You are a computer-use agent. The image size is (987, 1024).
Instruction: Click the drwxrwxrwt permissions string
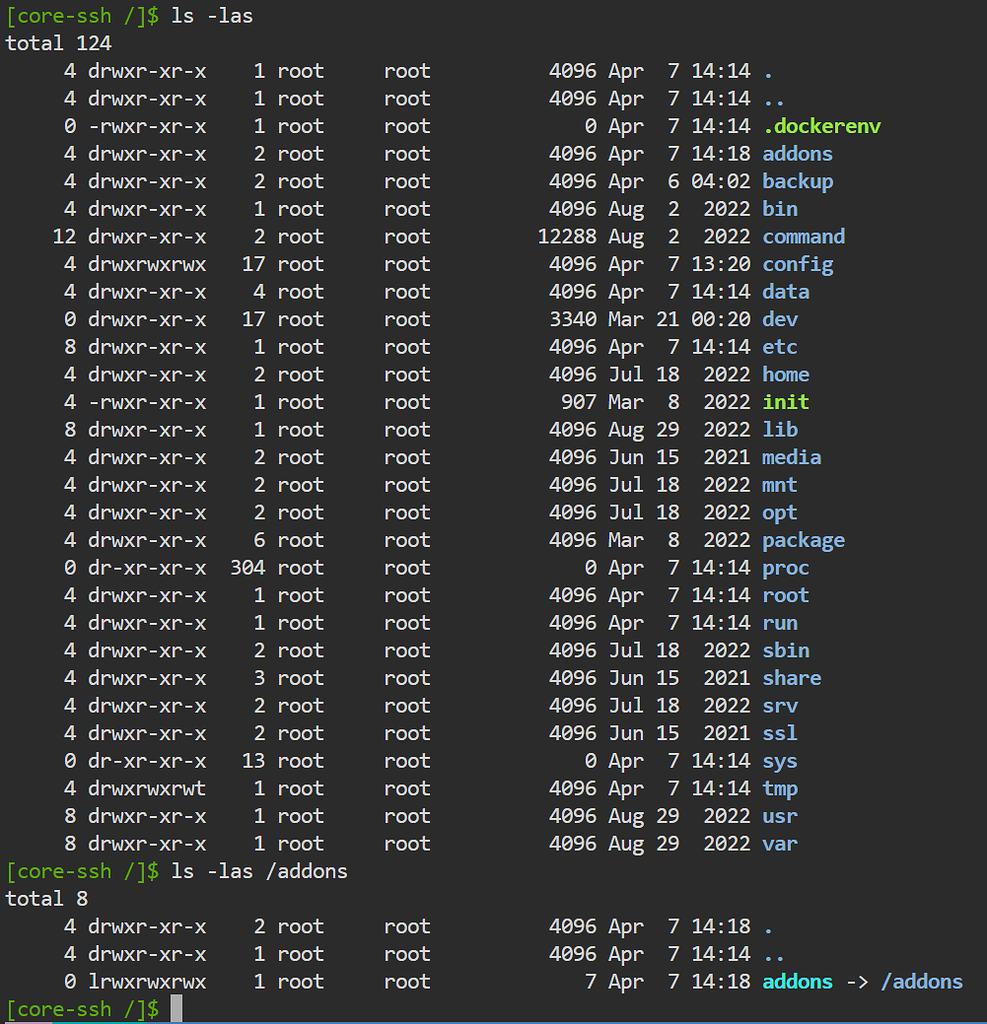(x=147, y=788)
